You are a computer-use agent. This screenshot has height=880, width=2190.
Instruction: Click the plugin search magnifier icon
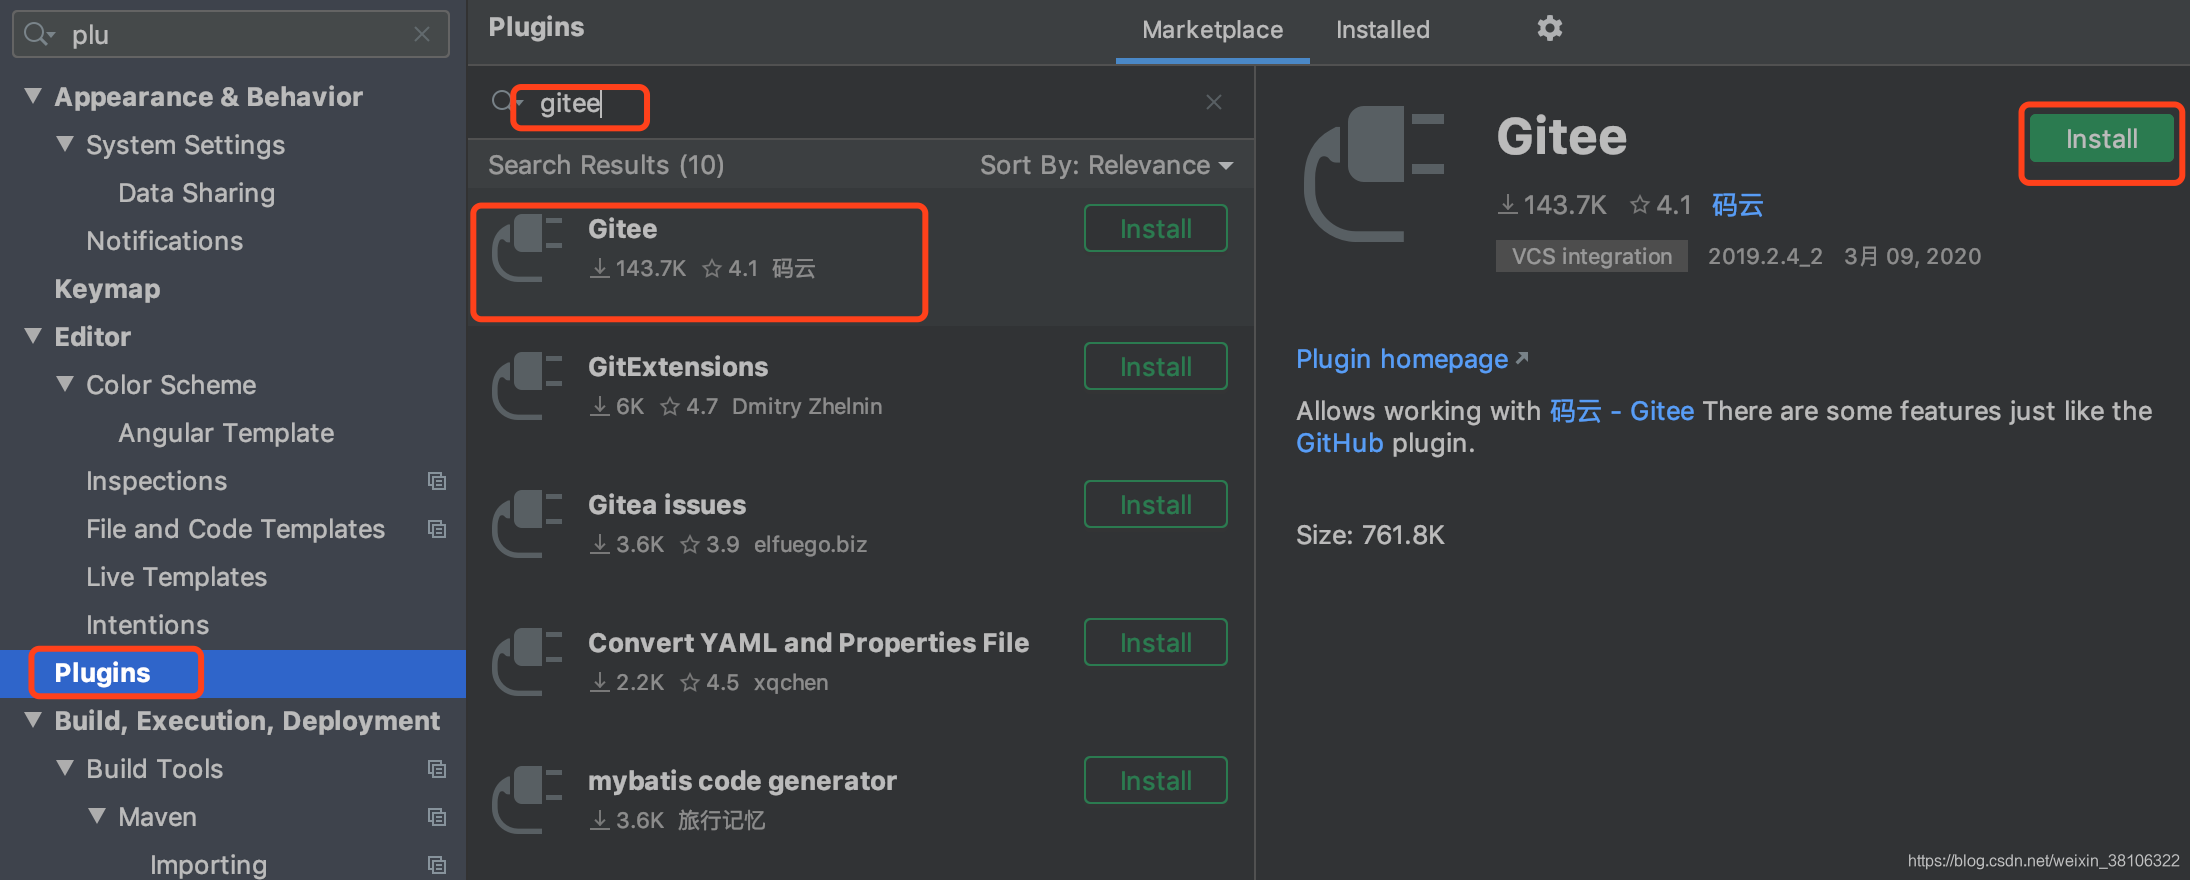pyautogui.click(x=506, y=102)
